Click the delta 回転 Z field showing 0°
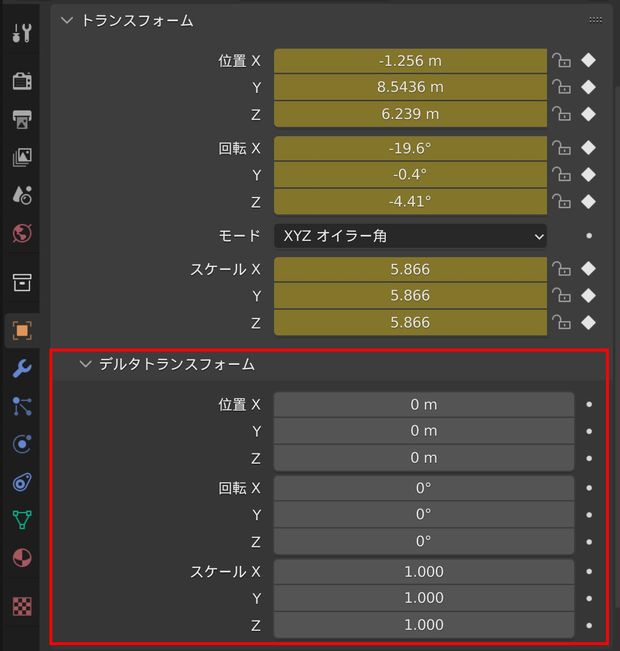This screenshot has height=651, width=620. coord(424,541)
